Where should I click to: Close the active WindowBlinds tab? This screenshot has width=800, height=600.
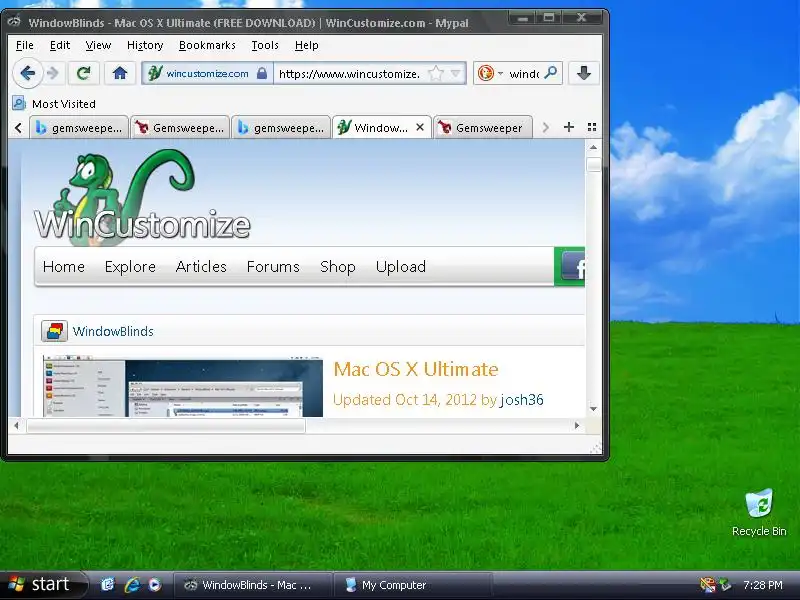420,127
